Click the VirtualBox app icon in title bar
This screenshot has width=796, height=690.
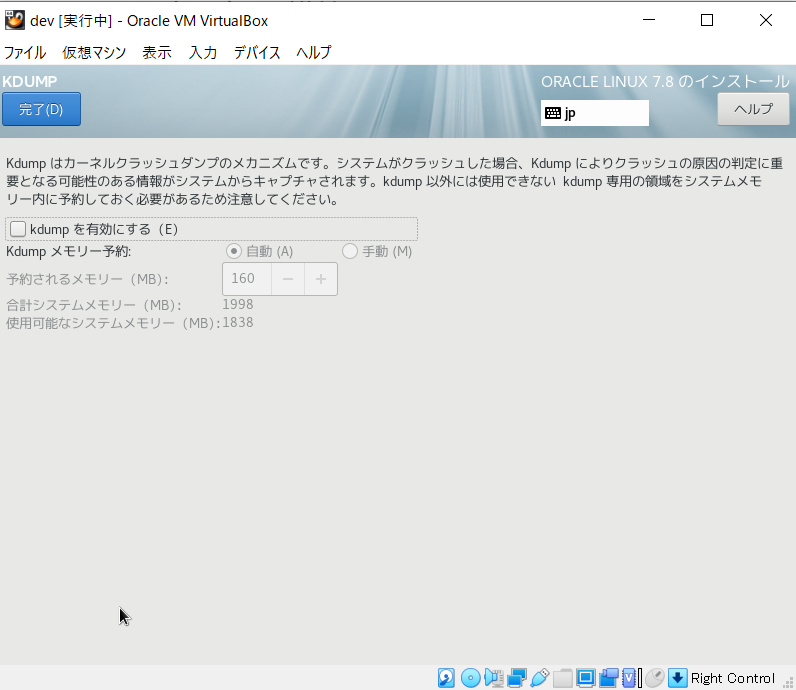tap(15, 20)
